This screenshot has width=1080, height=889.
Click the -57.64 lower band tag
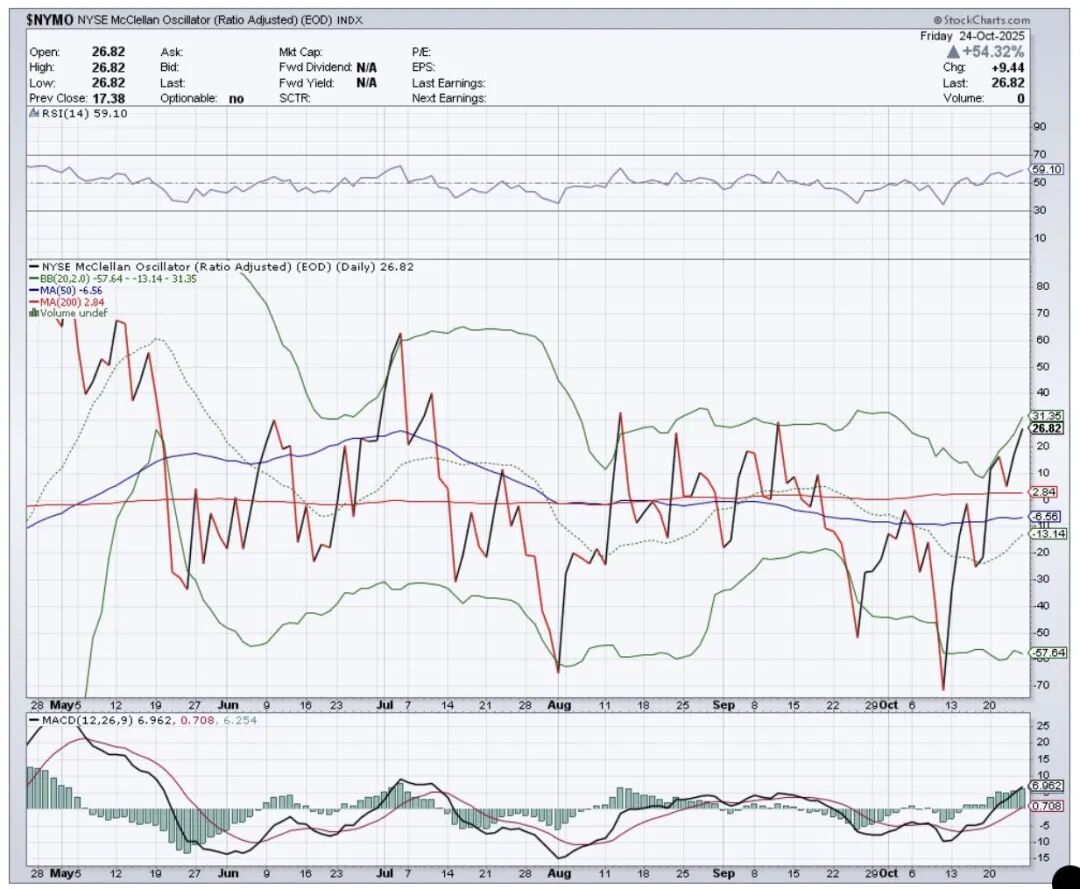[x=1049, y=652]
